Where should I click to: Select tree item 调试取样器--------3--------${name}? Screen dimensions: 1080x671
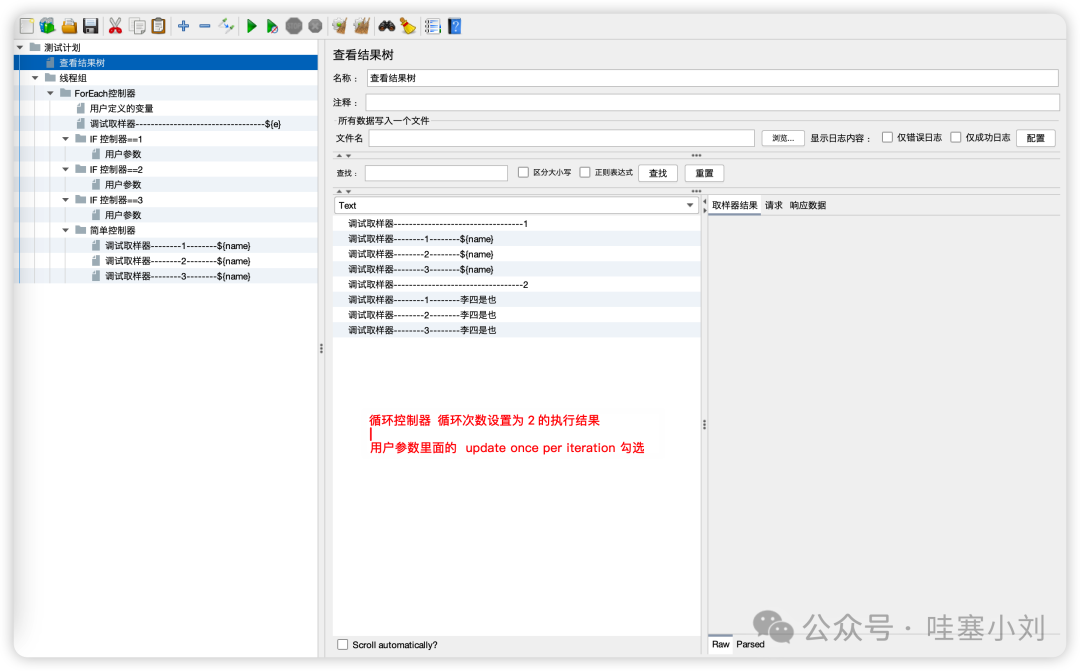click(178, 276)
